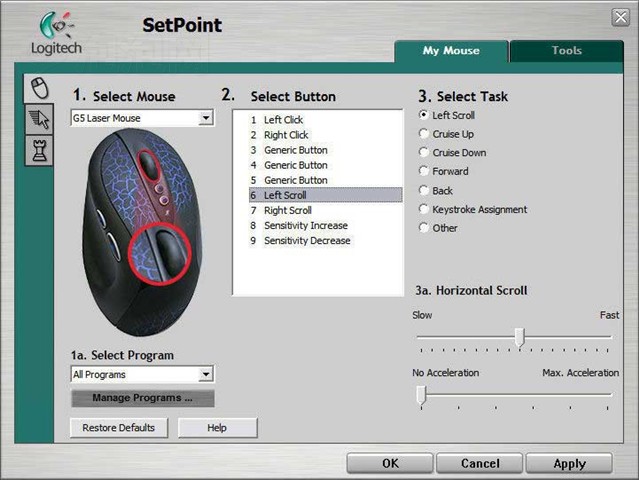
Task: Expand the G5 Laser Mouse dropdown
Action: [206, 118]
